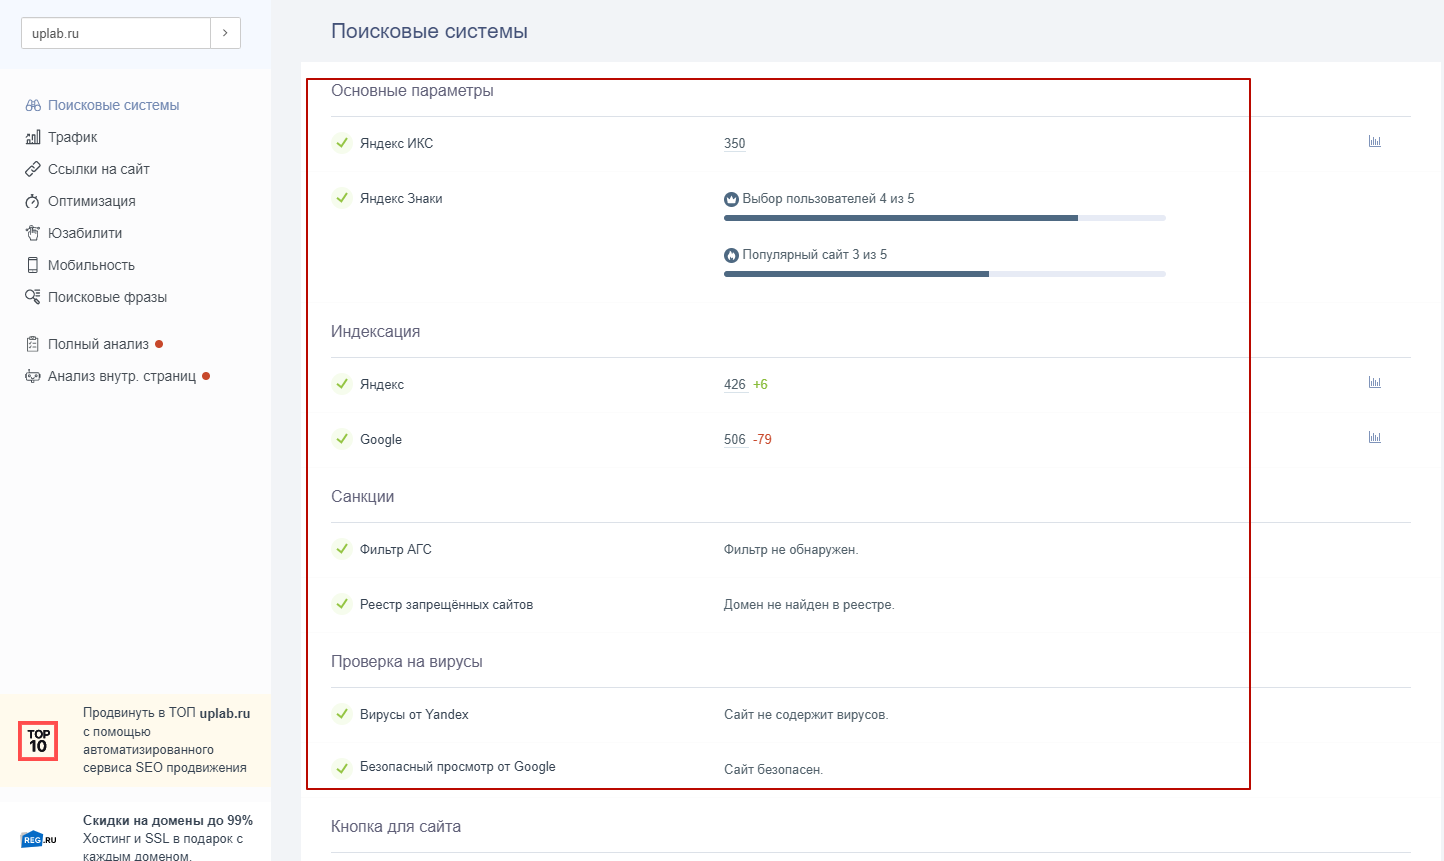Click the 506 Google indexed pages link
The height and width of the screenshot is (861, 1444).
(x=734, y=439)
